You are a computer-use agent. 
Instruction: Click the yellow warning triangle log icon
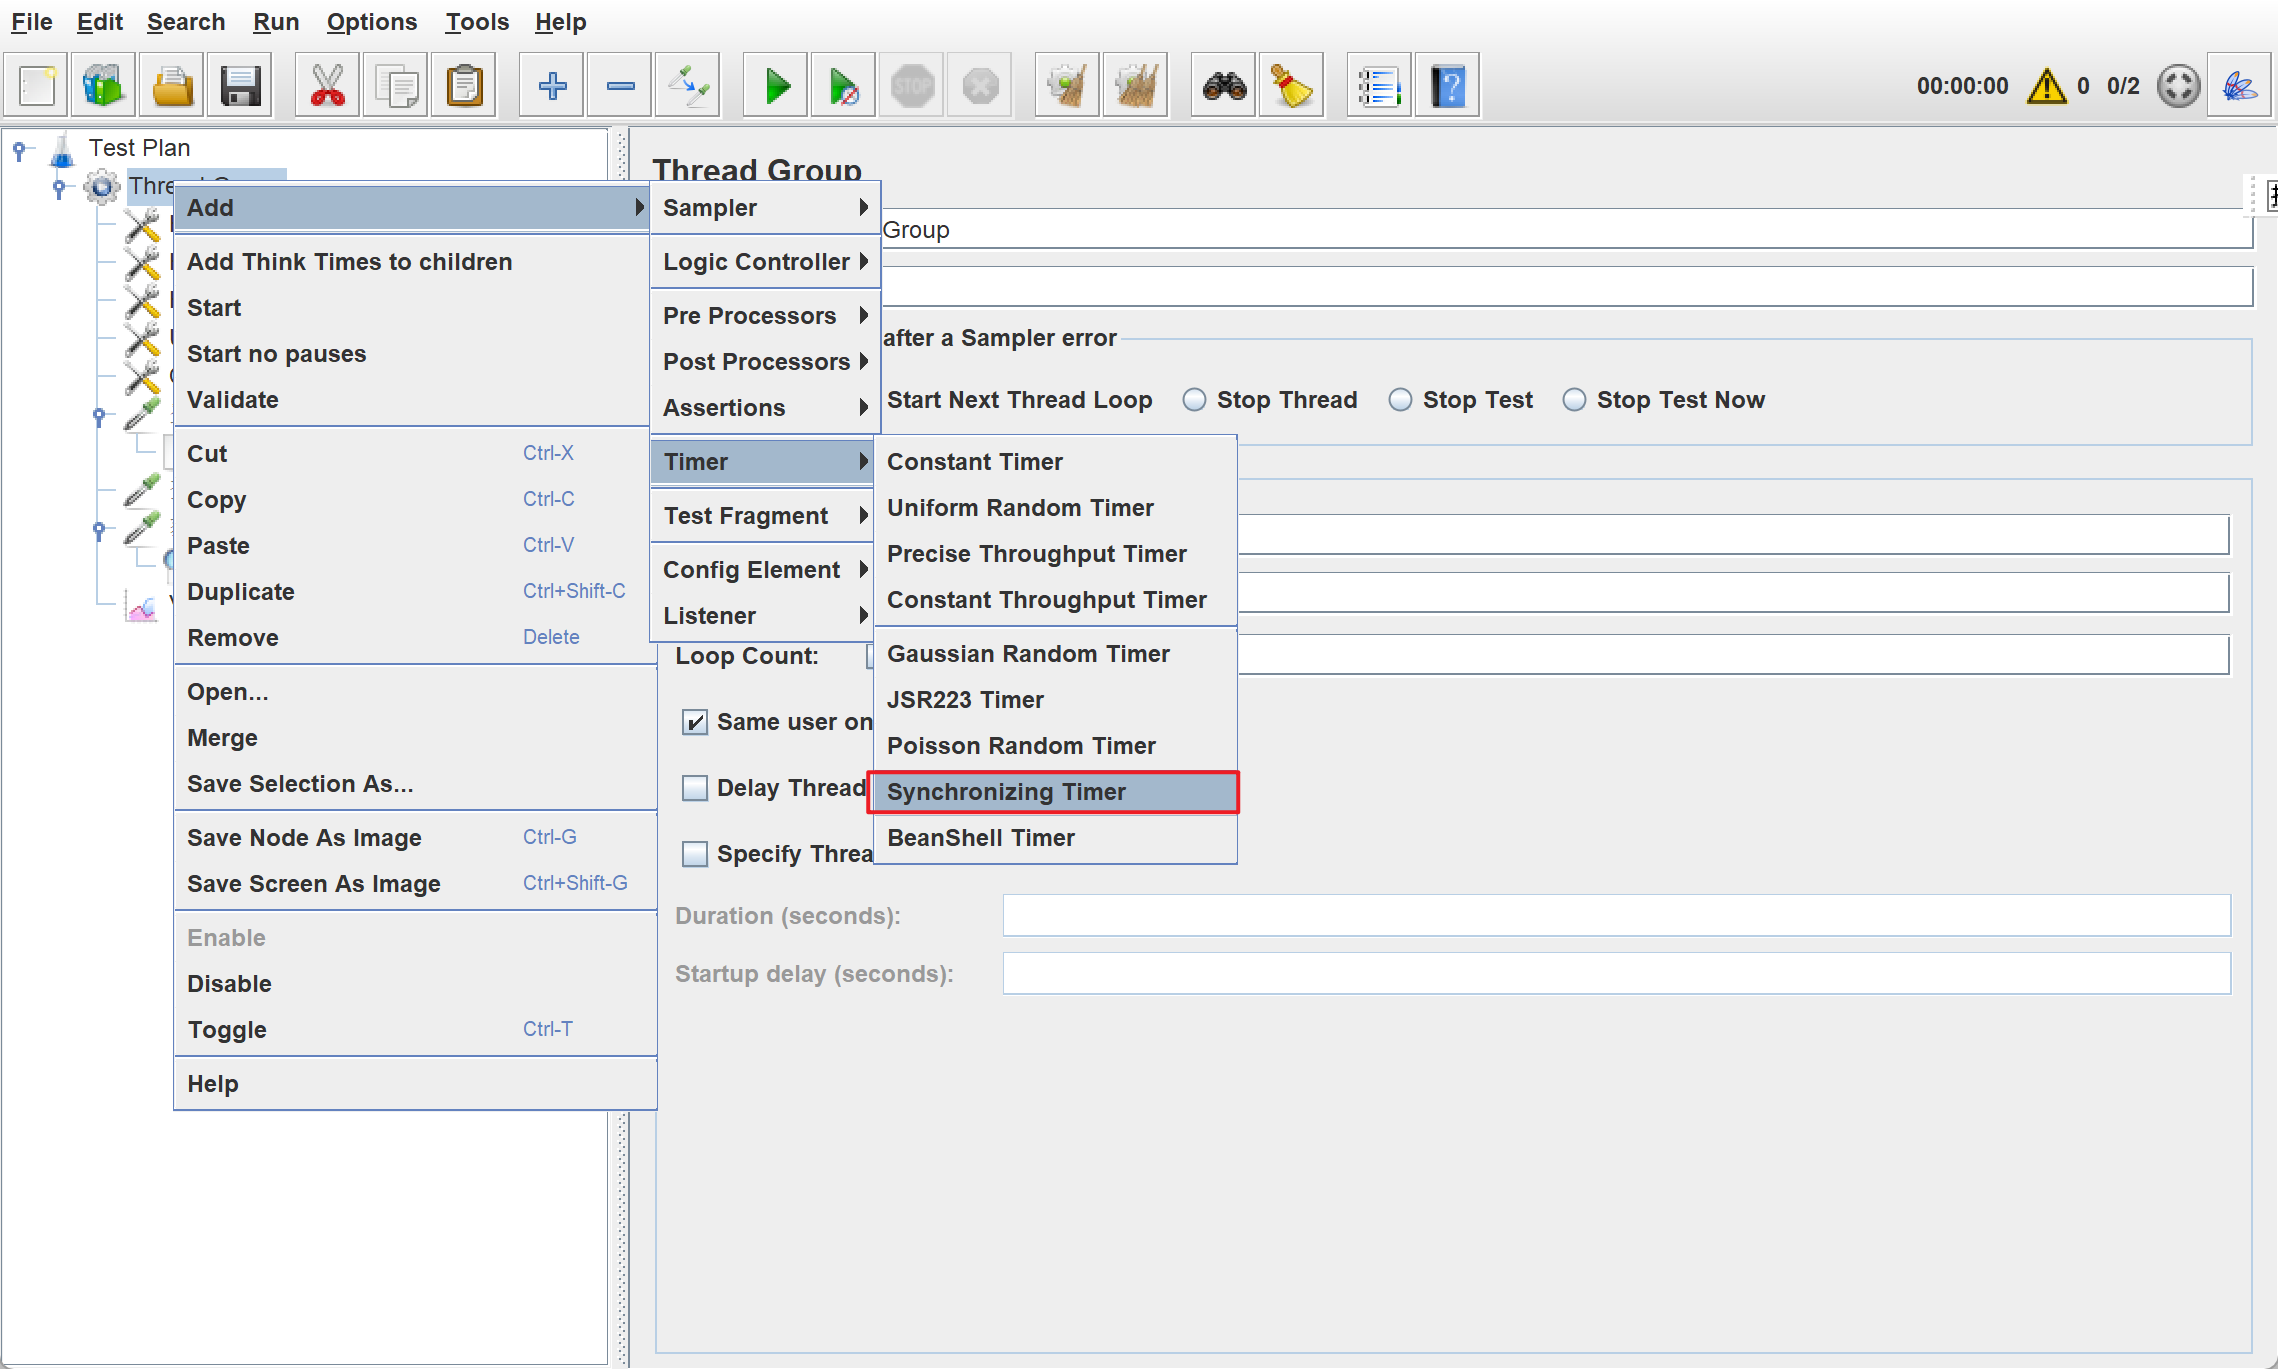pos(2046,86)
